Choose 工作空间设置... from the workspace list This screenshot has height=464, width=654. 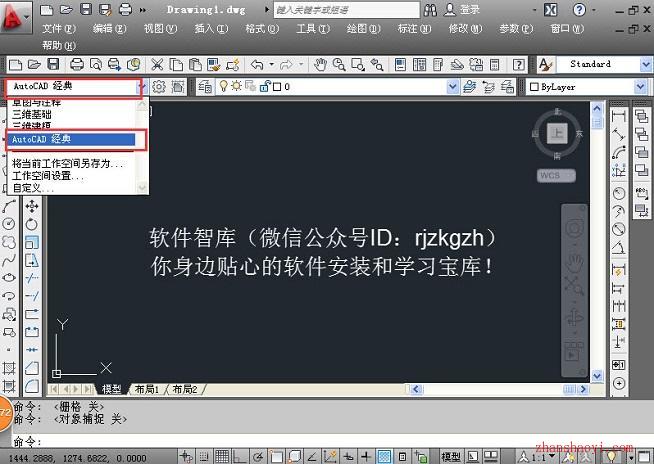[x=48, y=176]
